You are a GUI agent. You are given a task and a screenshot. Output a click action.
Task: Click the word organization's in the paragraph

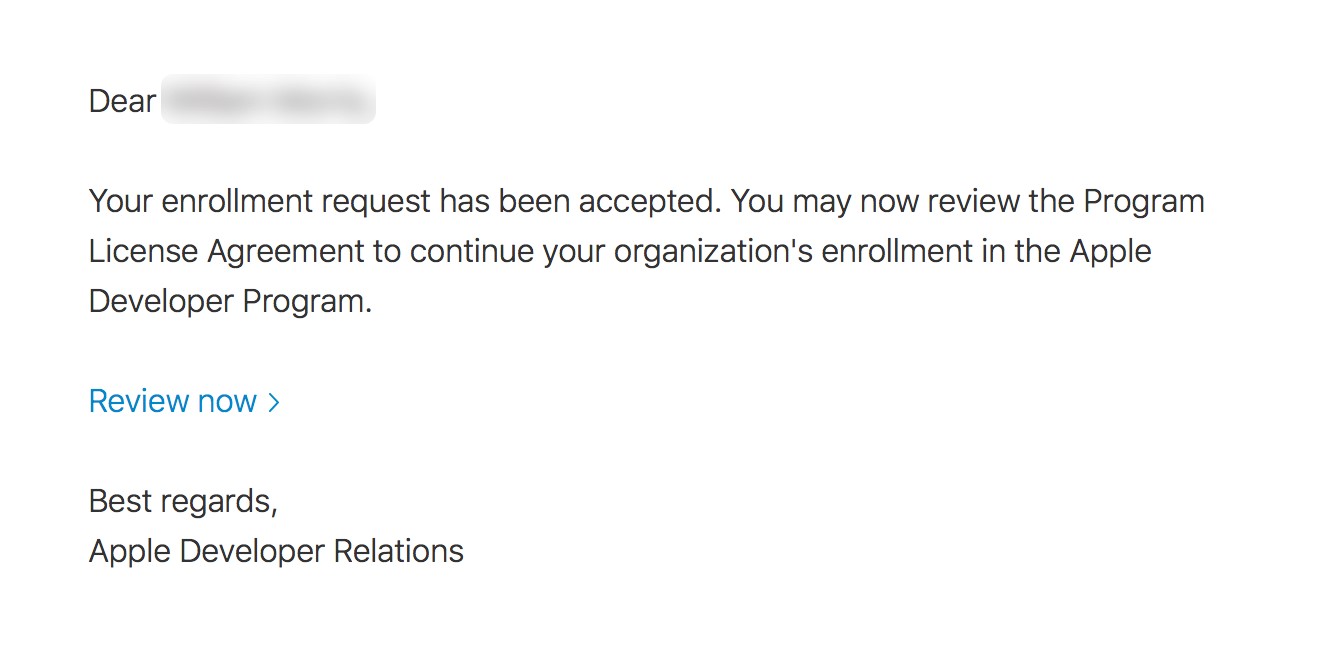pyautogui.click(x=713, y=251)
